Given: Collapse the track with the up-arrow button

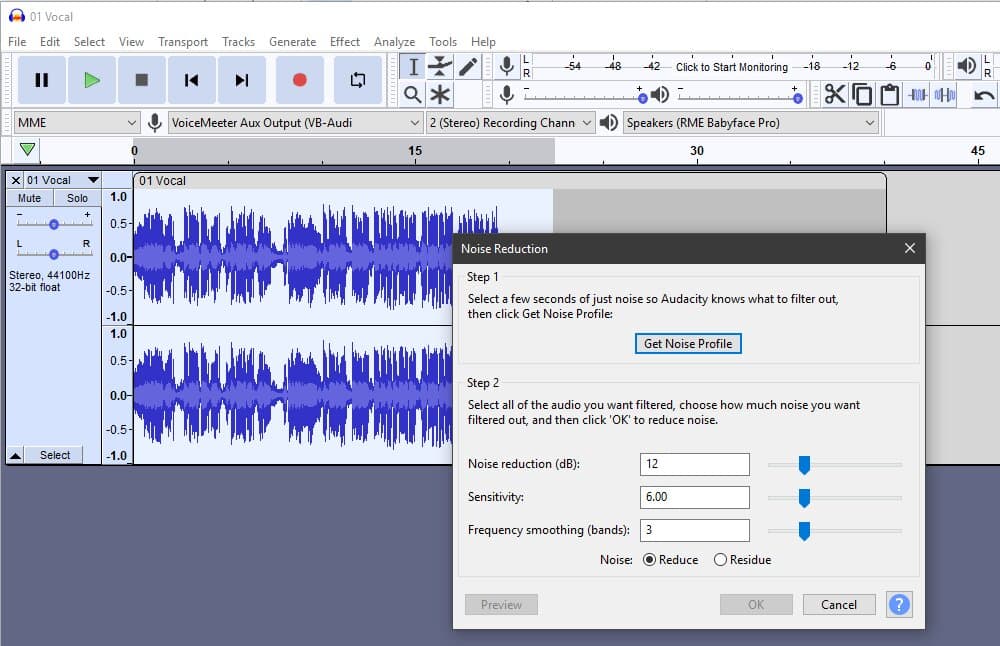Looking at the screenshot, I should (x=15, y=455).
